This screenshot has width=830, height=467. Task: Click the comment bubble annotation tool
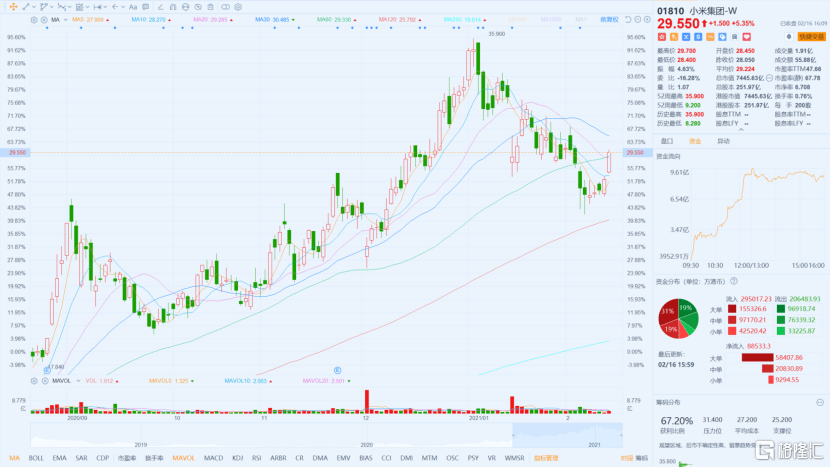[146, 7]
